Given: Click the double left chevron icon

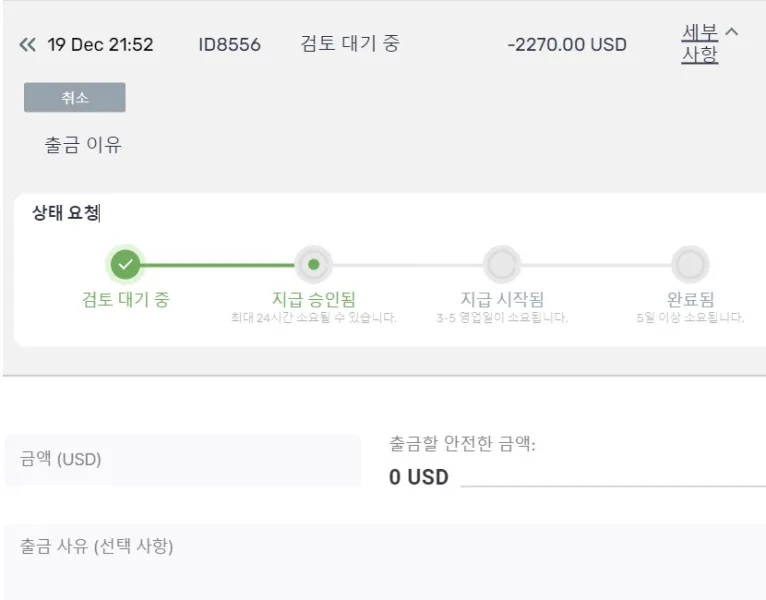Looking at the screenshot, I should tap(27, 45).
